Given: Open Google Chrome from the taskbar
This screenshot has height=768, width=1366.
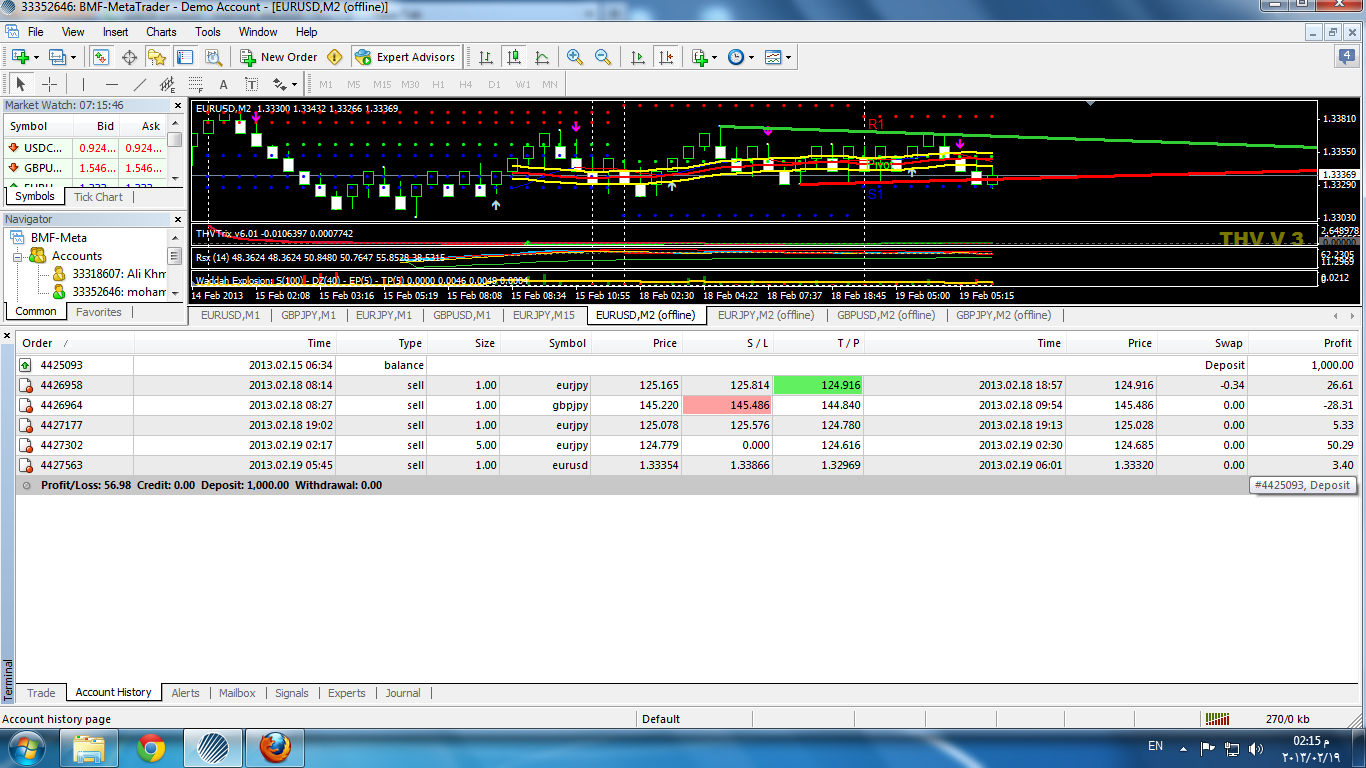Looking at the screenshot, I should click(x=151, y=747).
